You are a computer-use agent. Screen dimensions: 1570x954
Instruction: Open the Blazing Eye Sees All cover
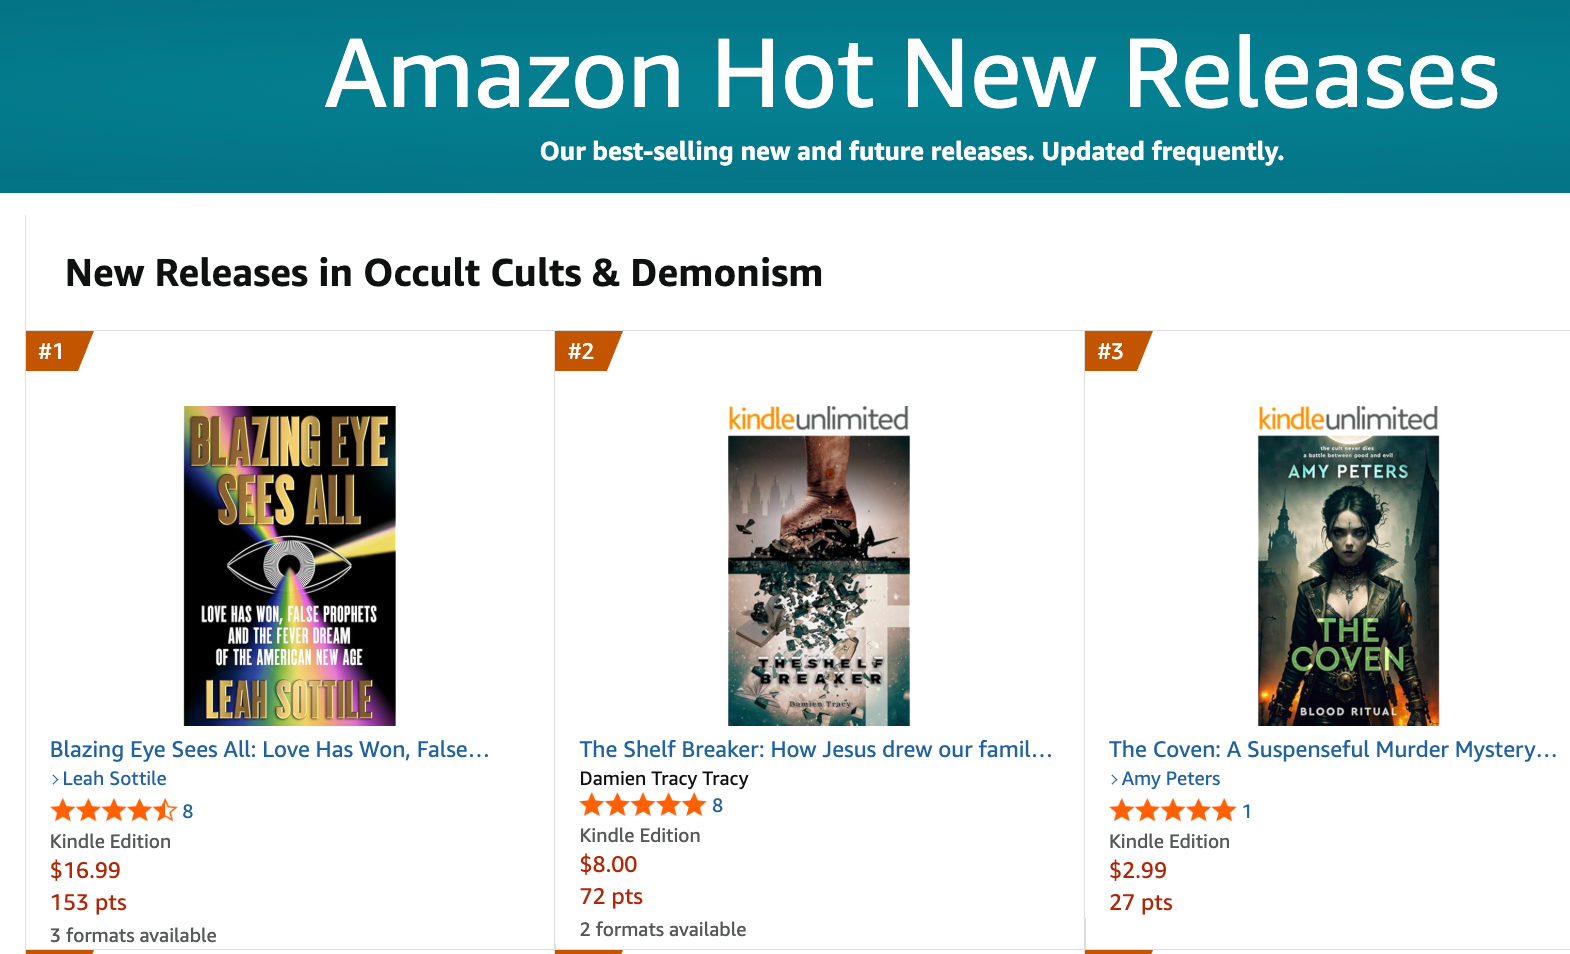289,565
